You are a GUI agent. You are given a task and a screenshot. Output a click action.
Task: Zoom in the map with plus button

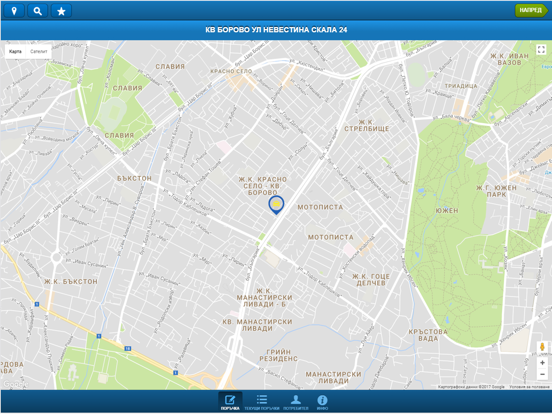pyautogui.click(x=542, y=363)
